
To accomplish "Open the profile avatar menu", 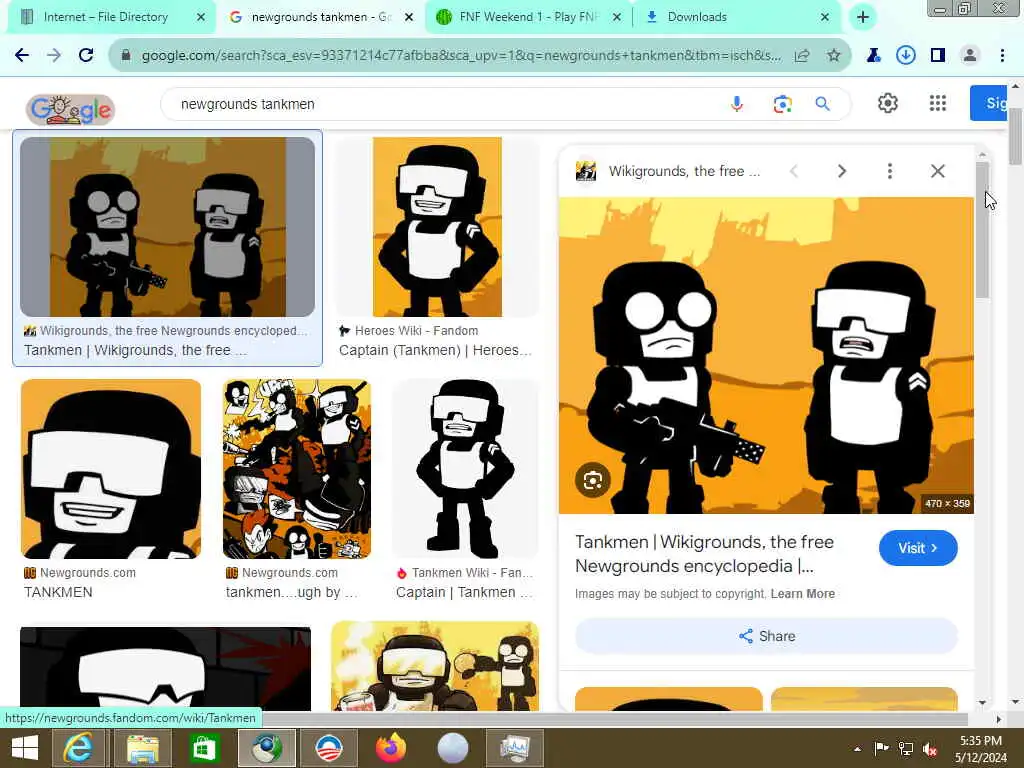I will [970, 56].
